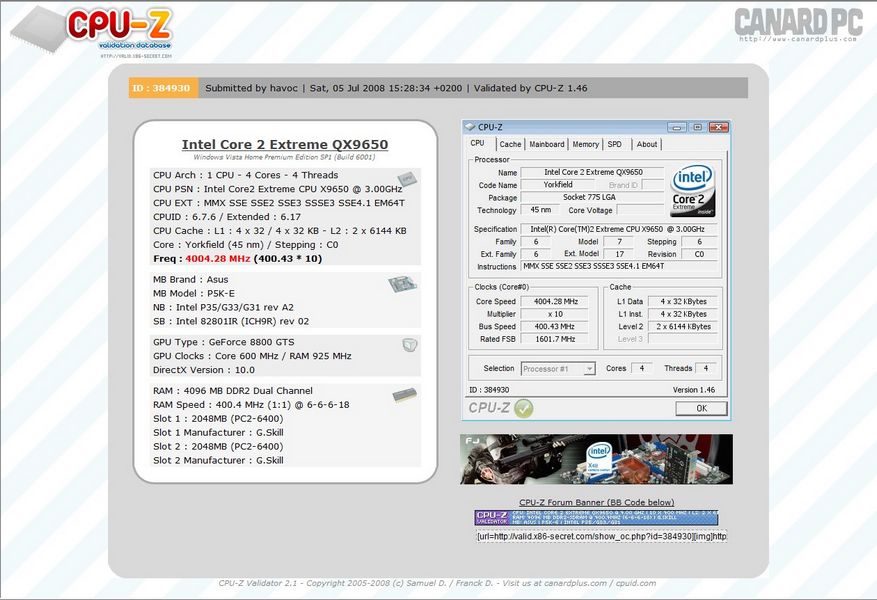877x600 pixels.
Task: Click the Code Name field Yorkfield
Action: (x=557, y=185)
